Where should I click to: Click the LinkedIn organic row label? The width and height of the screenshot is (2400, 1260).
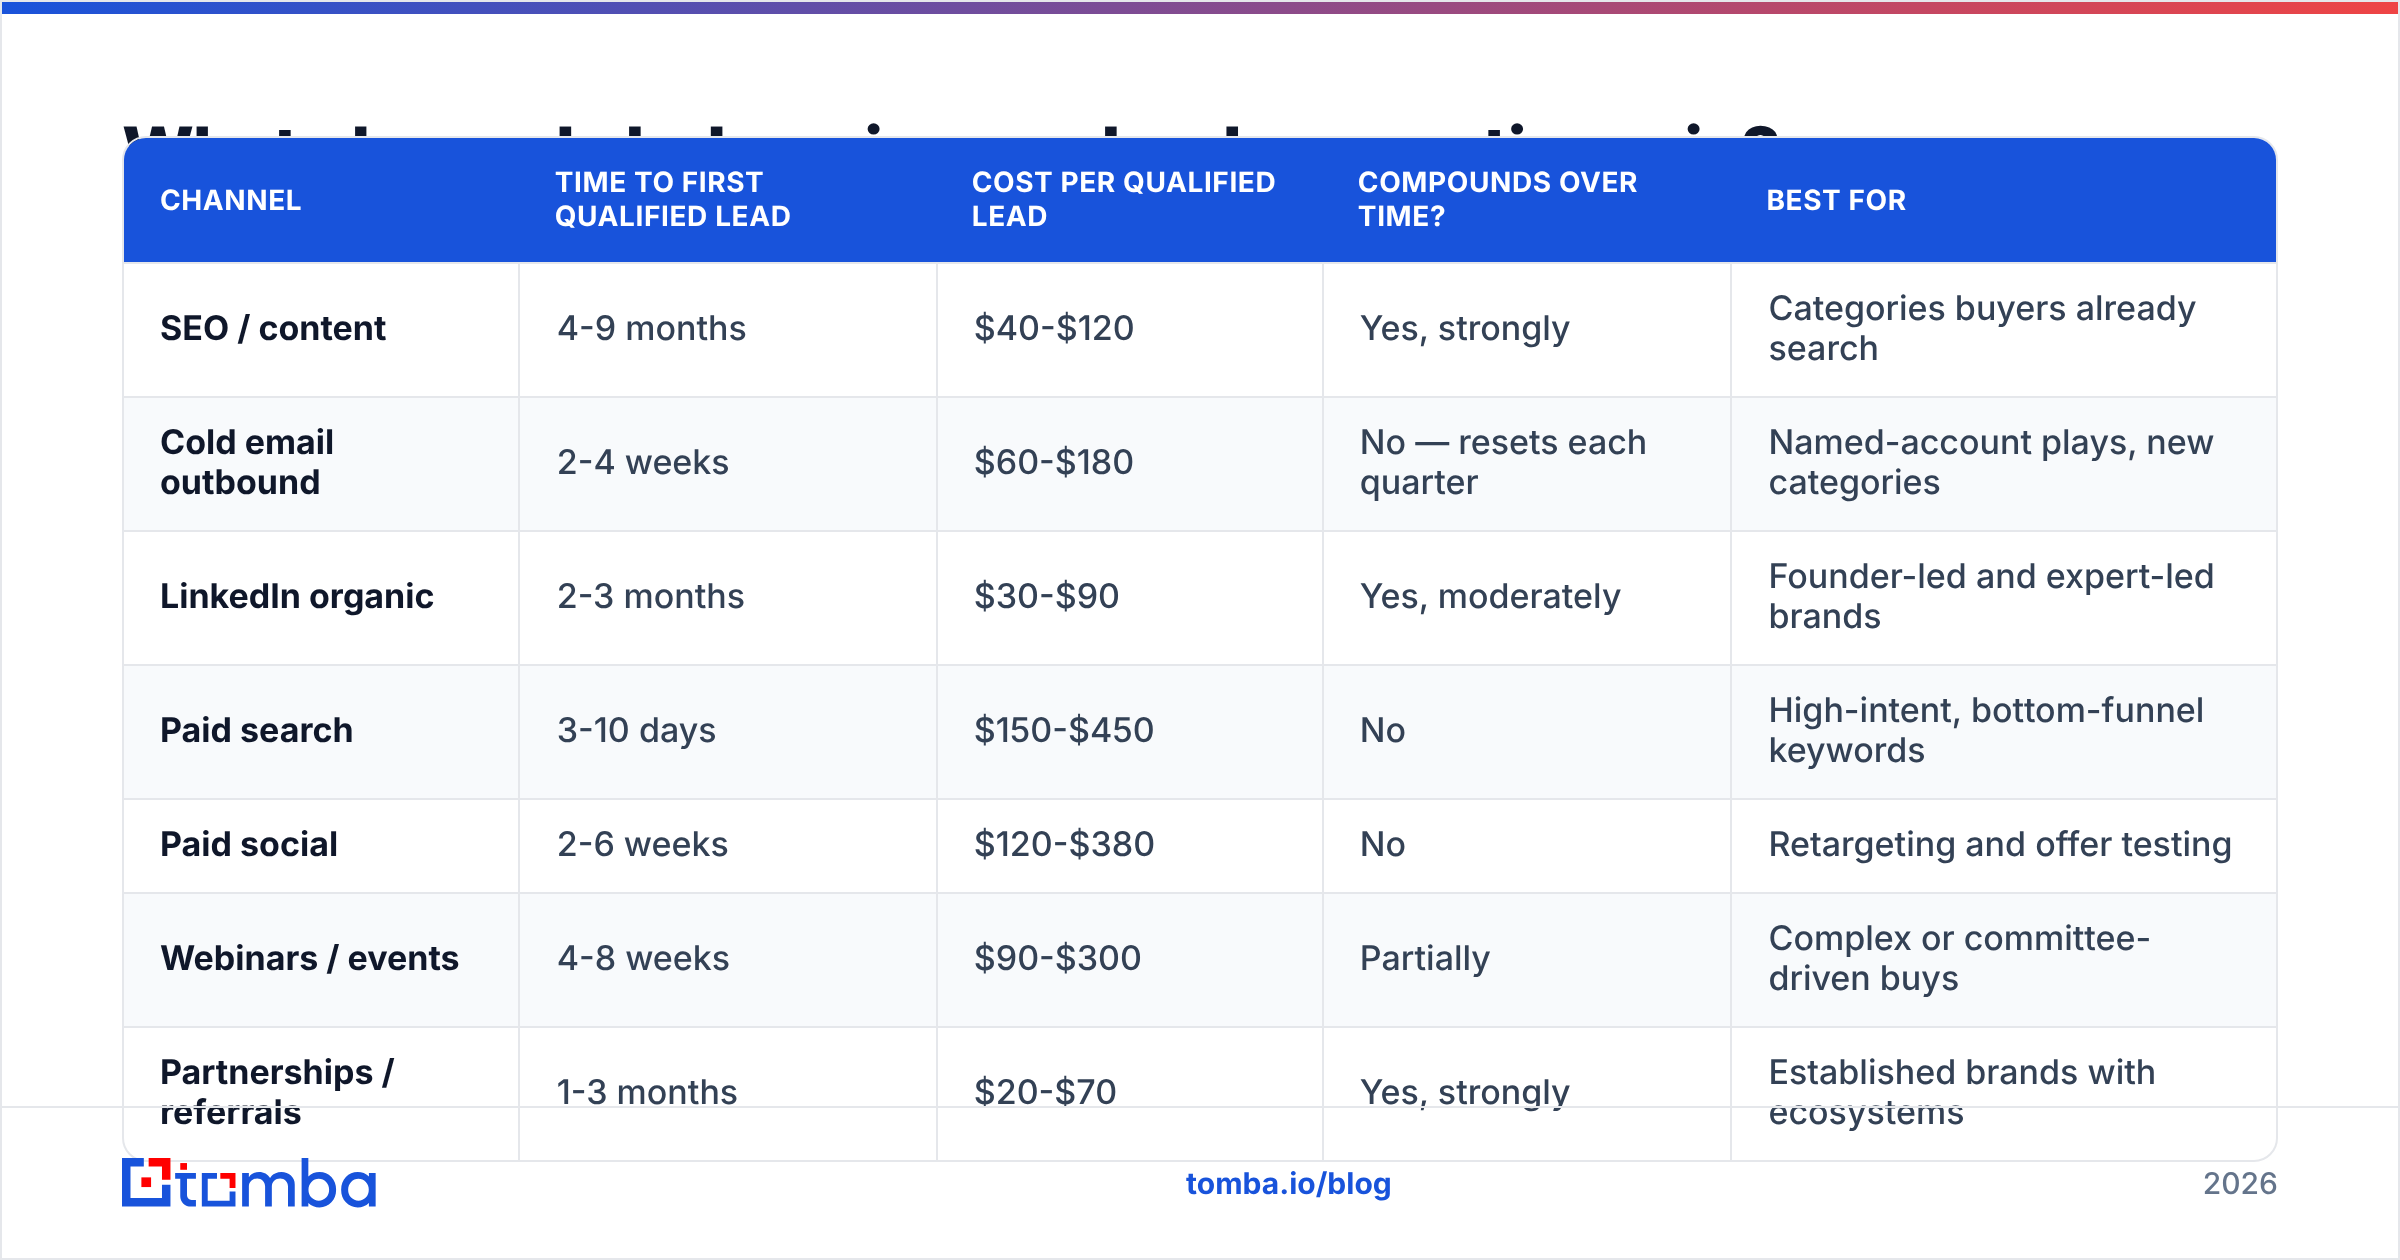(x=297, y=596)
